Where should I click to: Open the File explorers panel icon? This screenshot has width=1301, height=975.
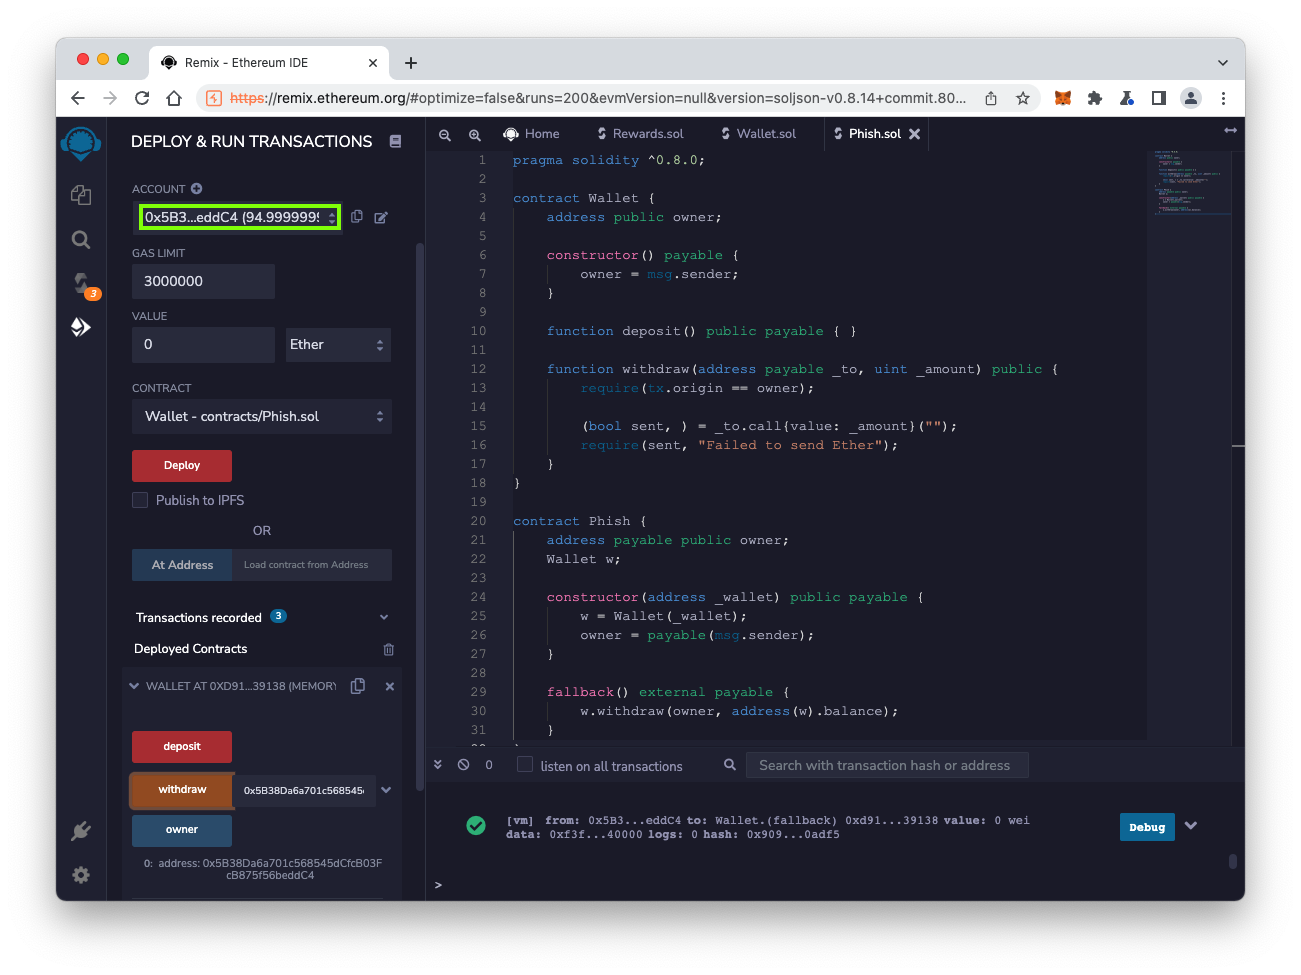click(81, 195)
